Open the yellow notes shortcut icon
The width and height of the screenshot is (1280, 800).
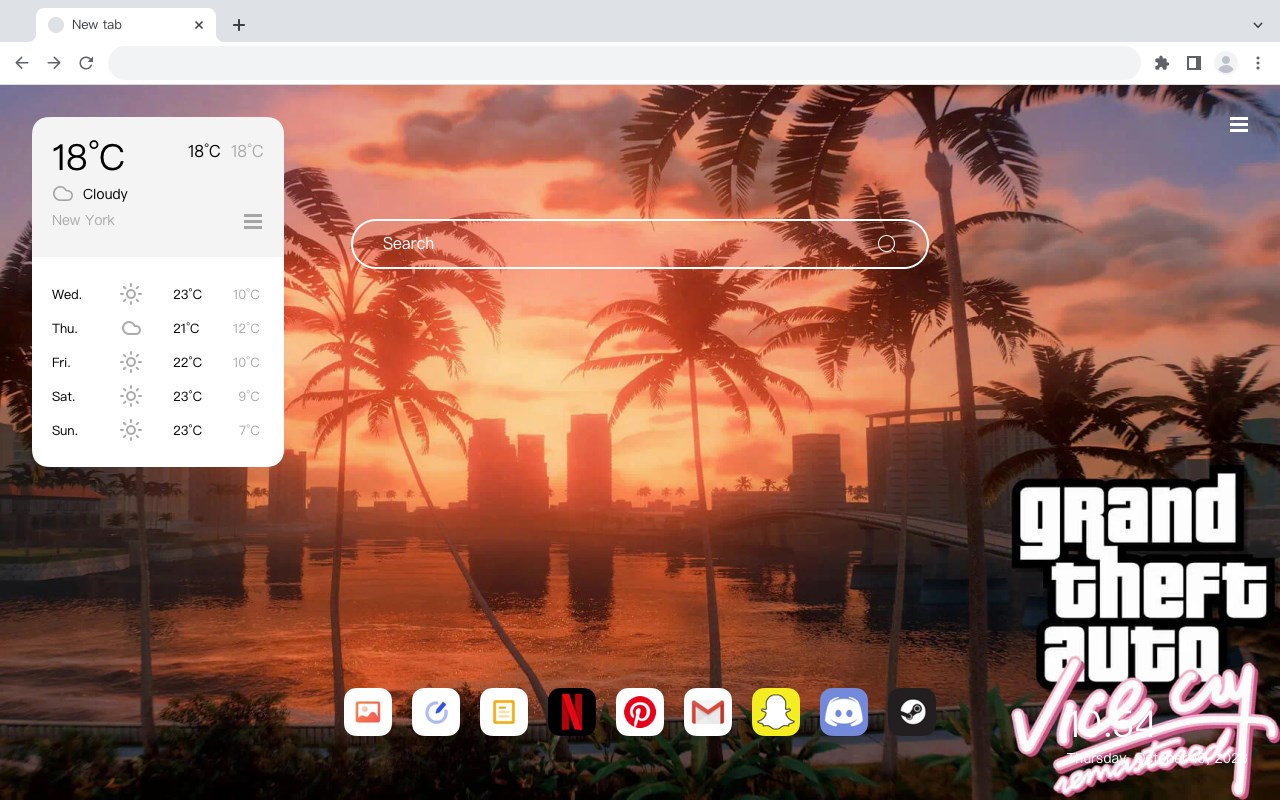click(x=504, y=712)
